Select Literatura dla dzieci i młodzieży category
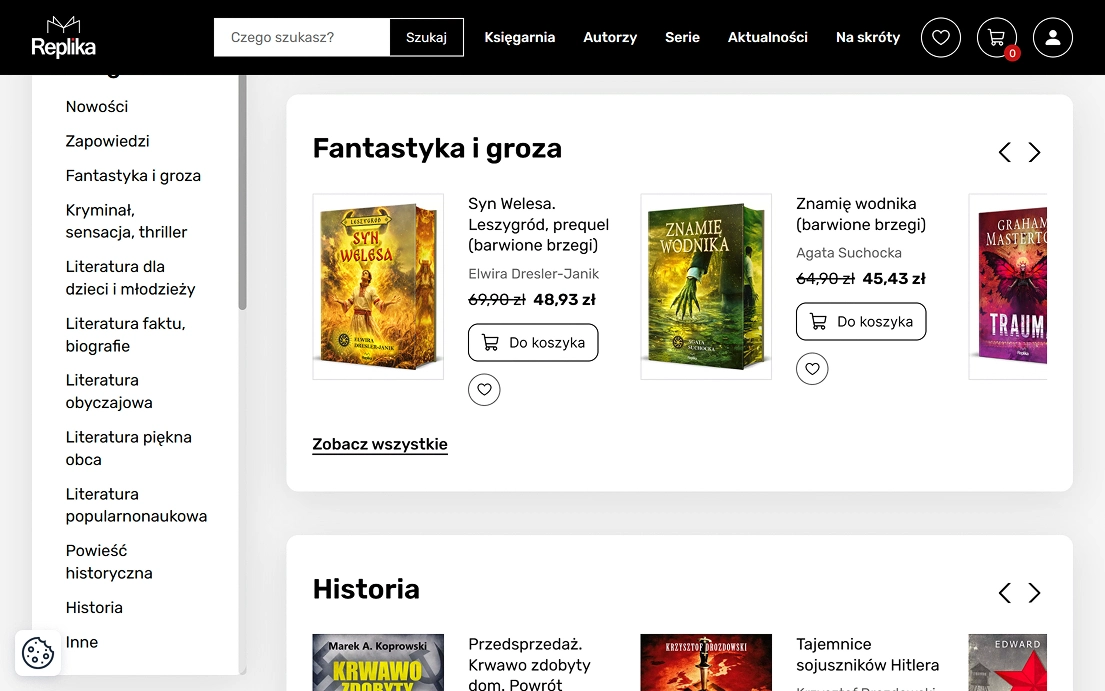Viewport: 1105px width, 691px height. [130, 278]
